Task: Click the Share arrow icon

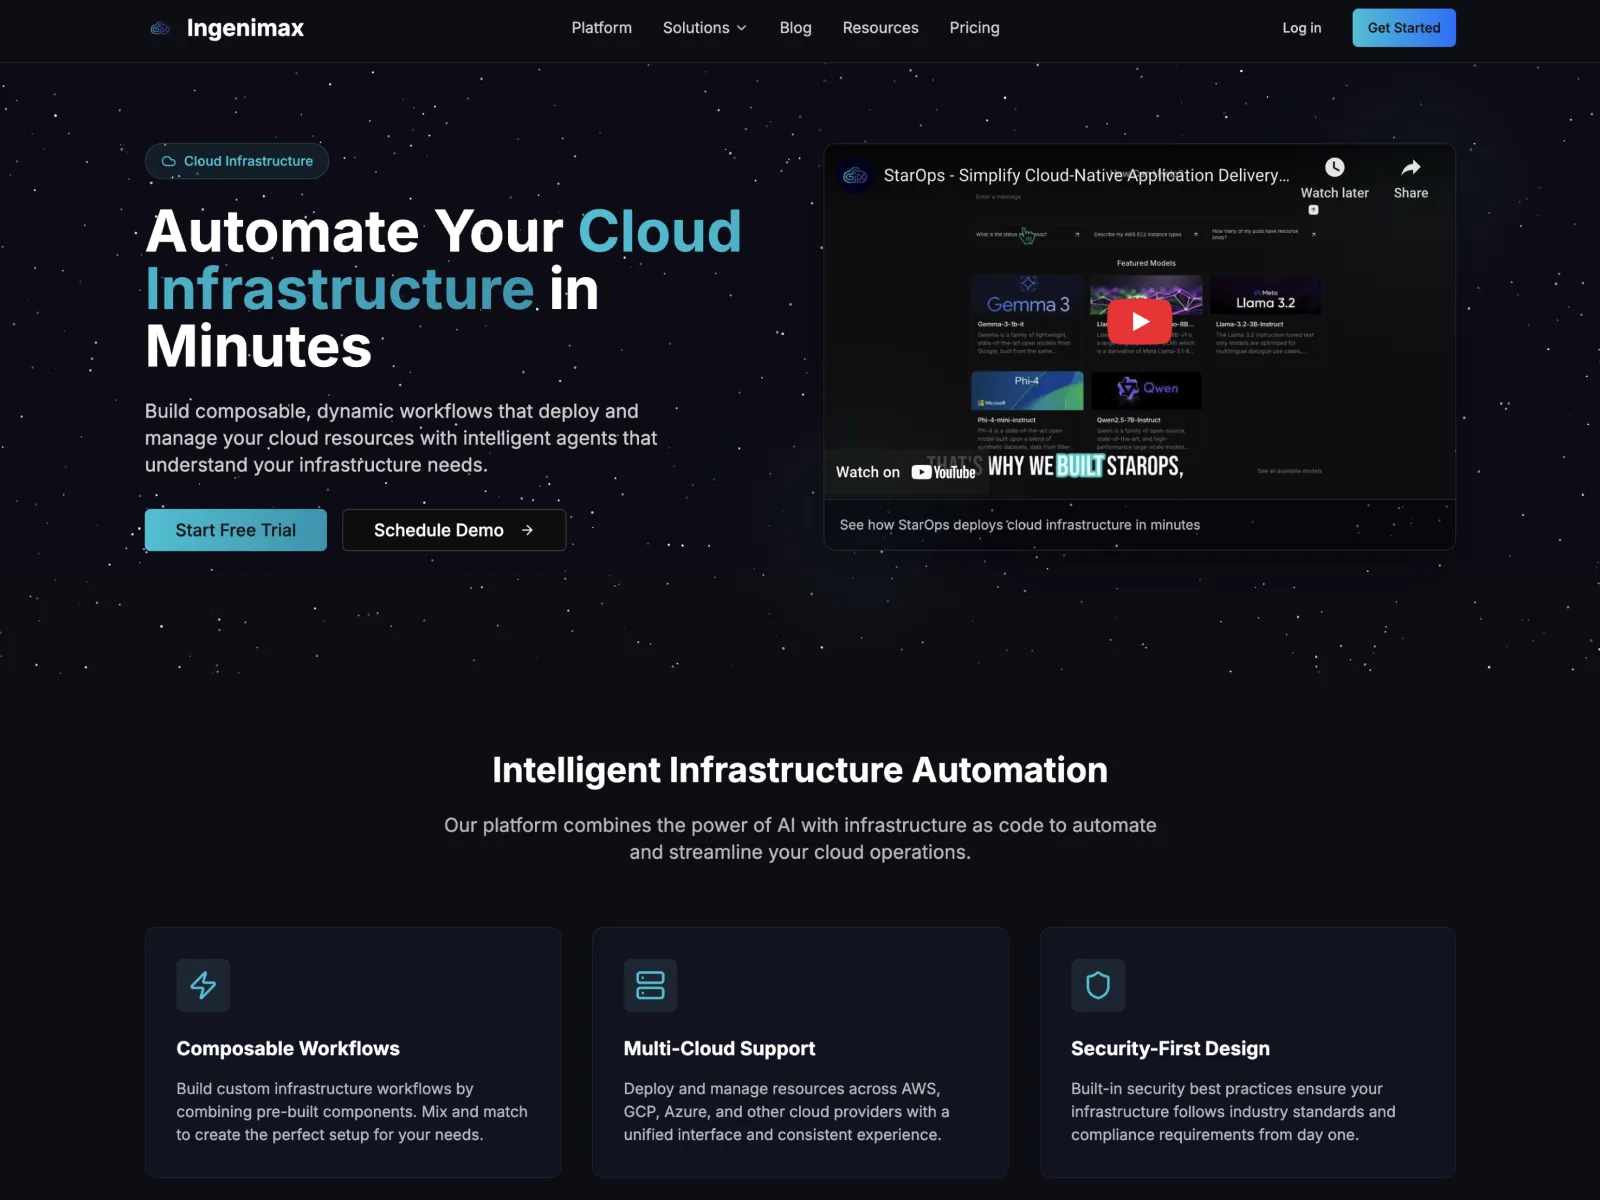Action: 1410,168
